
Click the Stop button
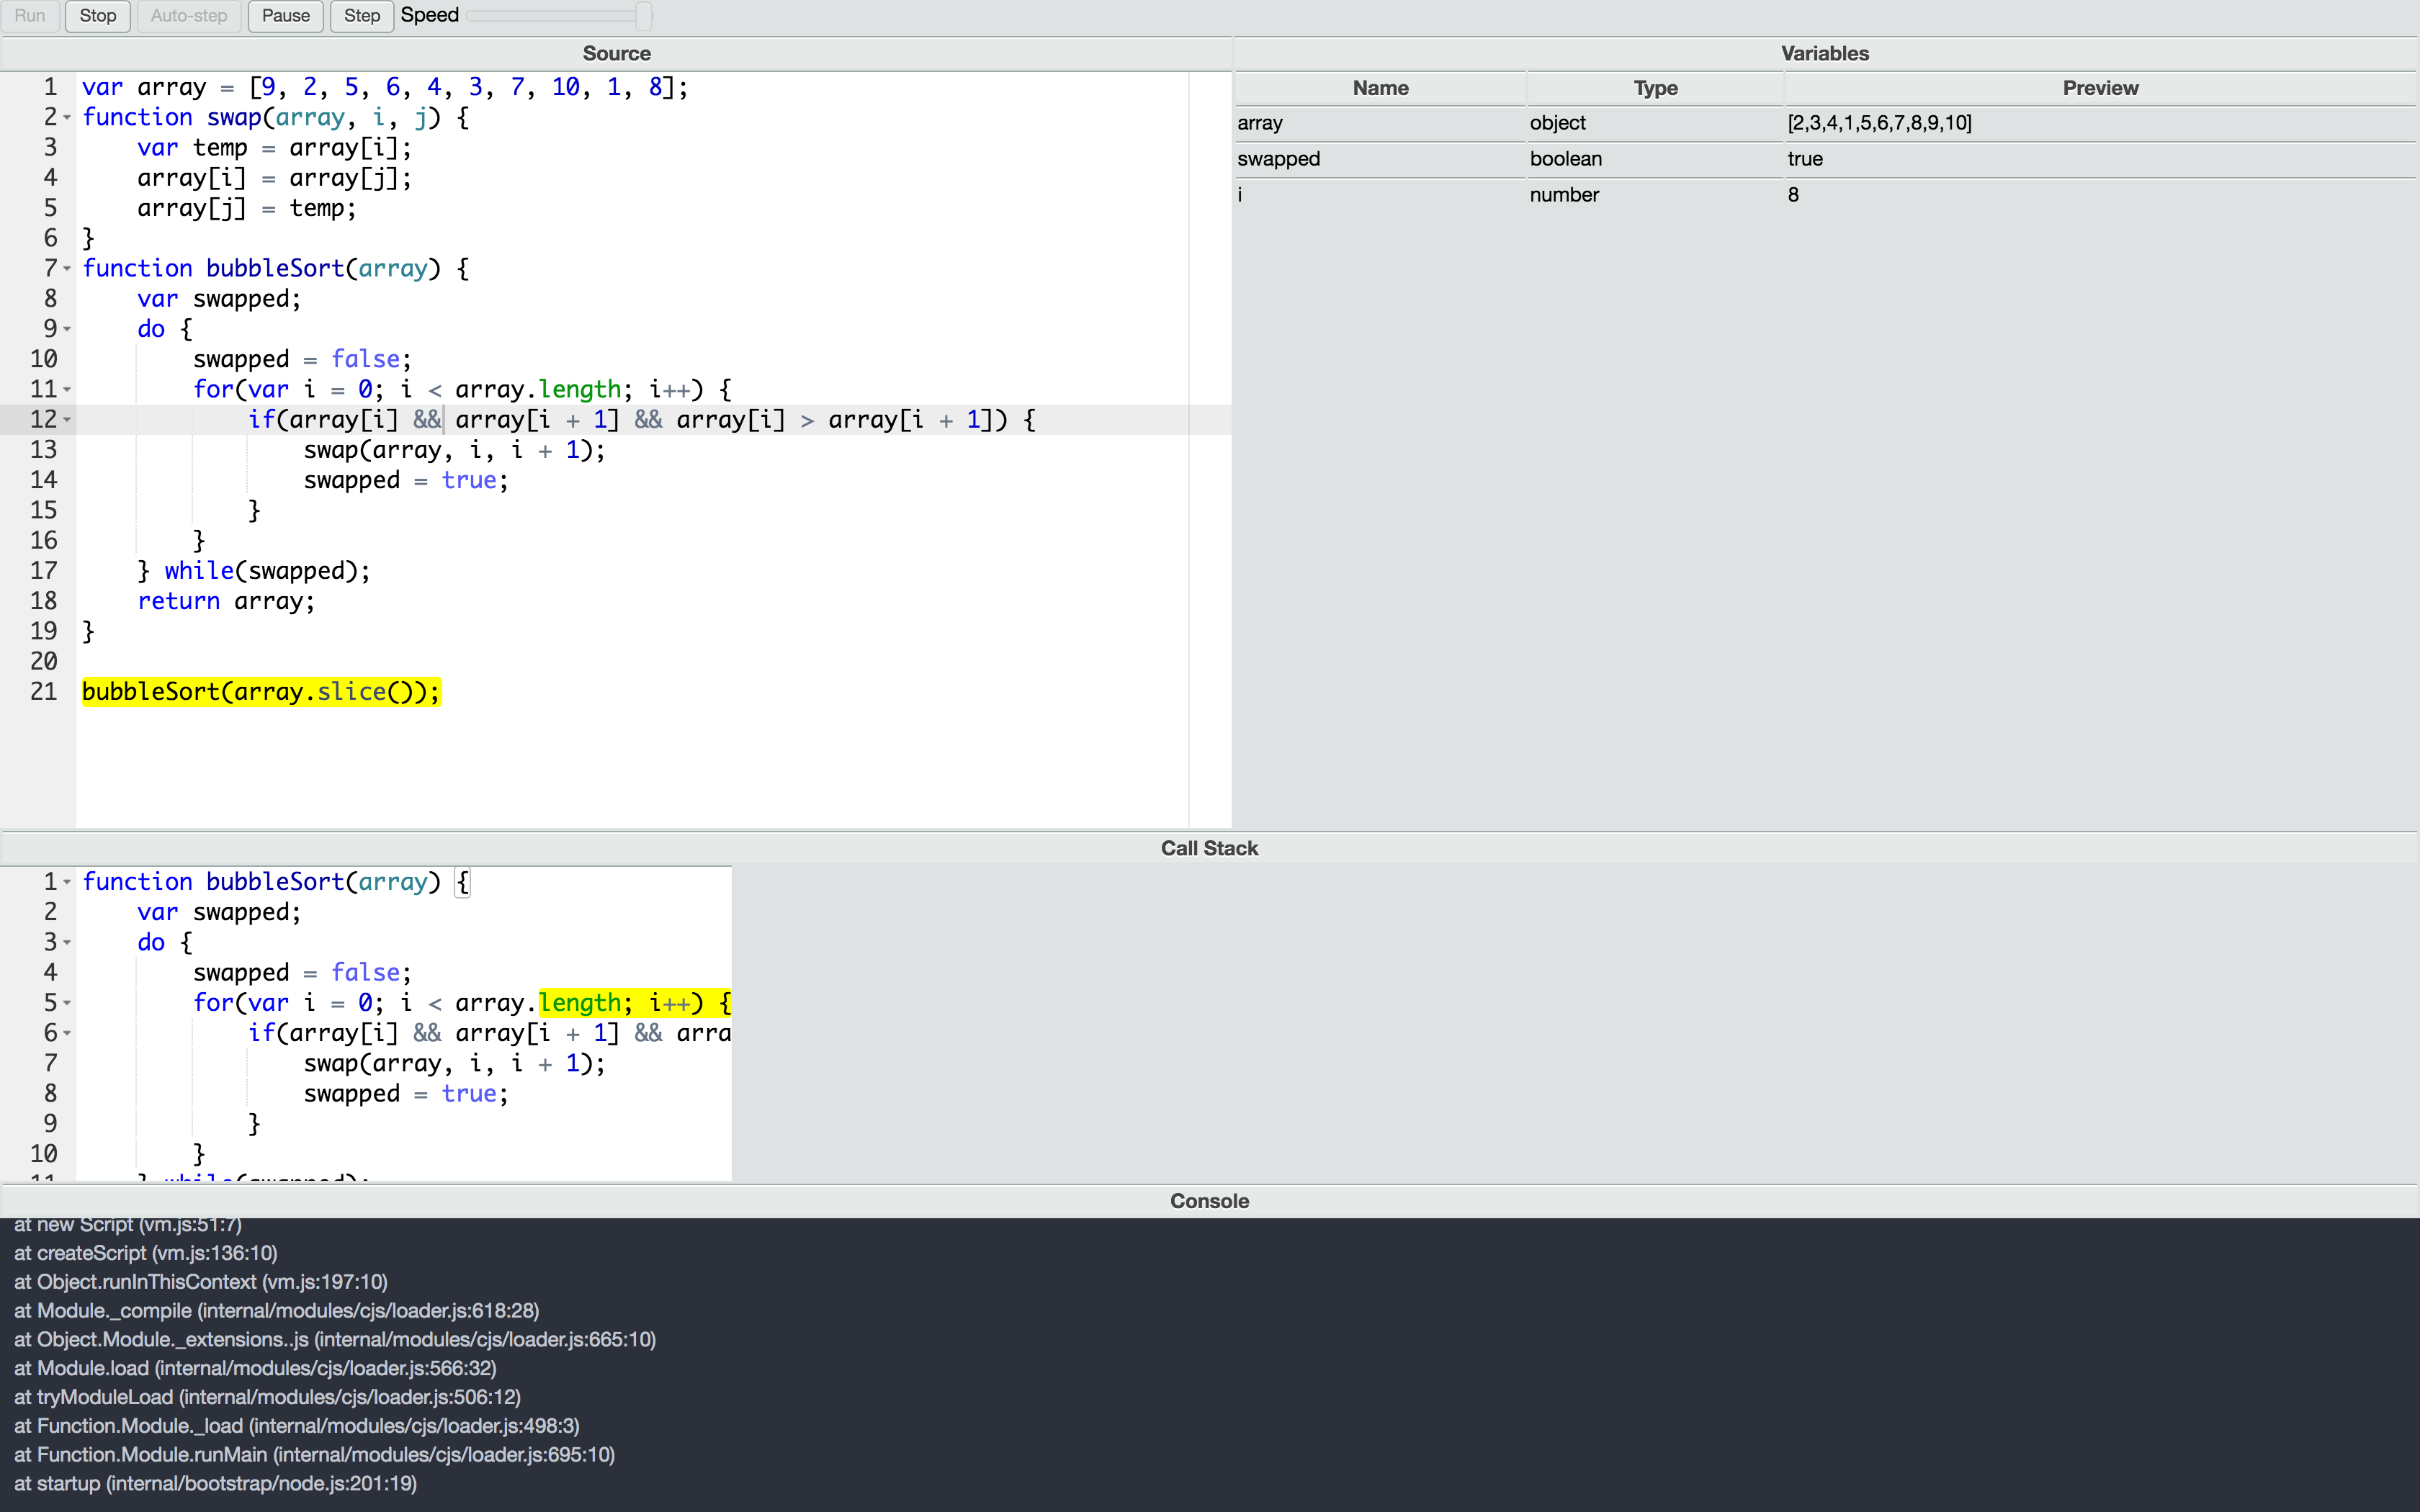97,16
